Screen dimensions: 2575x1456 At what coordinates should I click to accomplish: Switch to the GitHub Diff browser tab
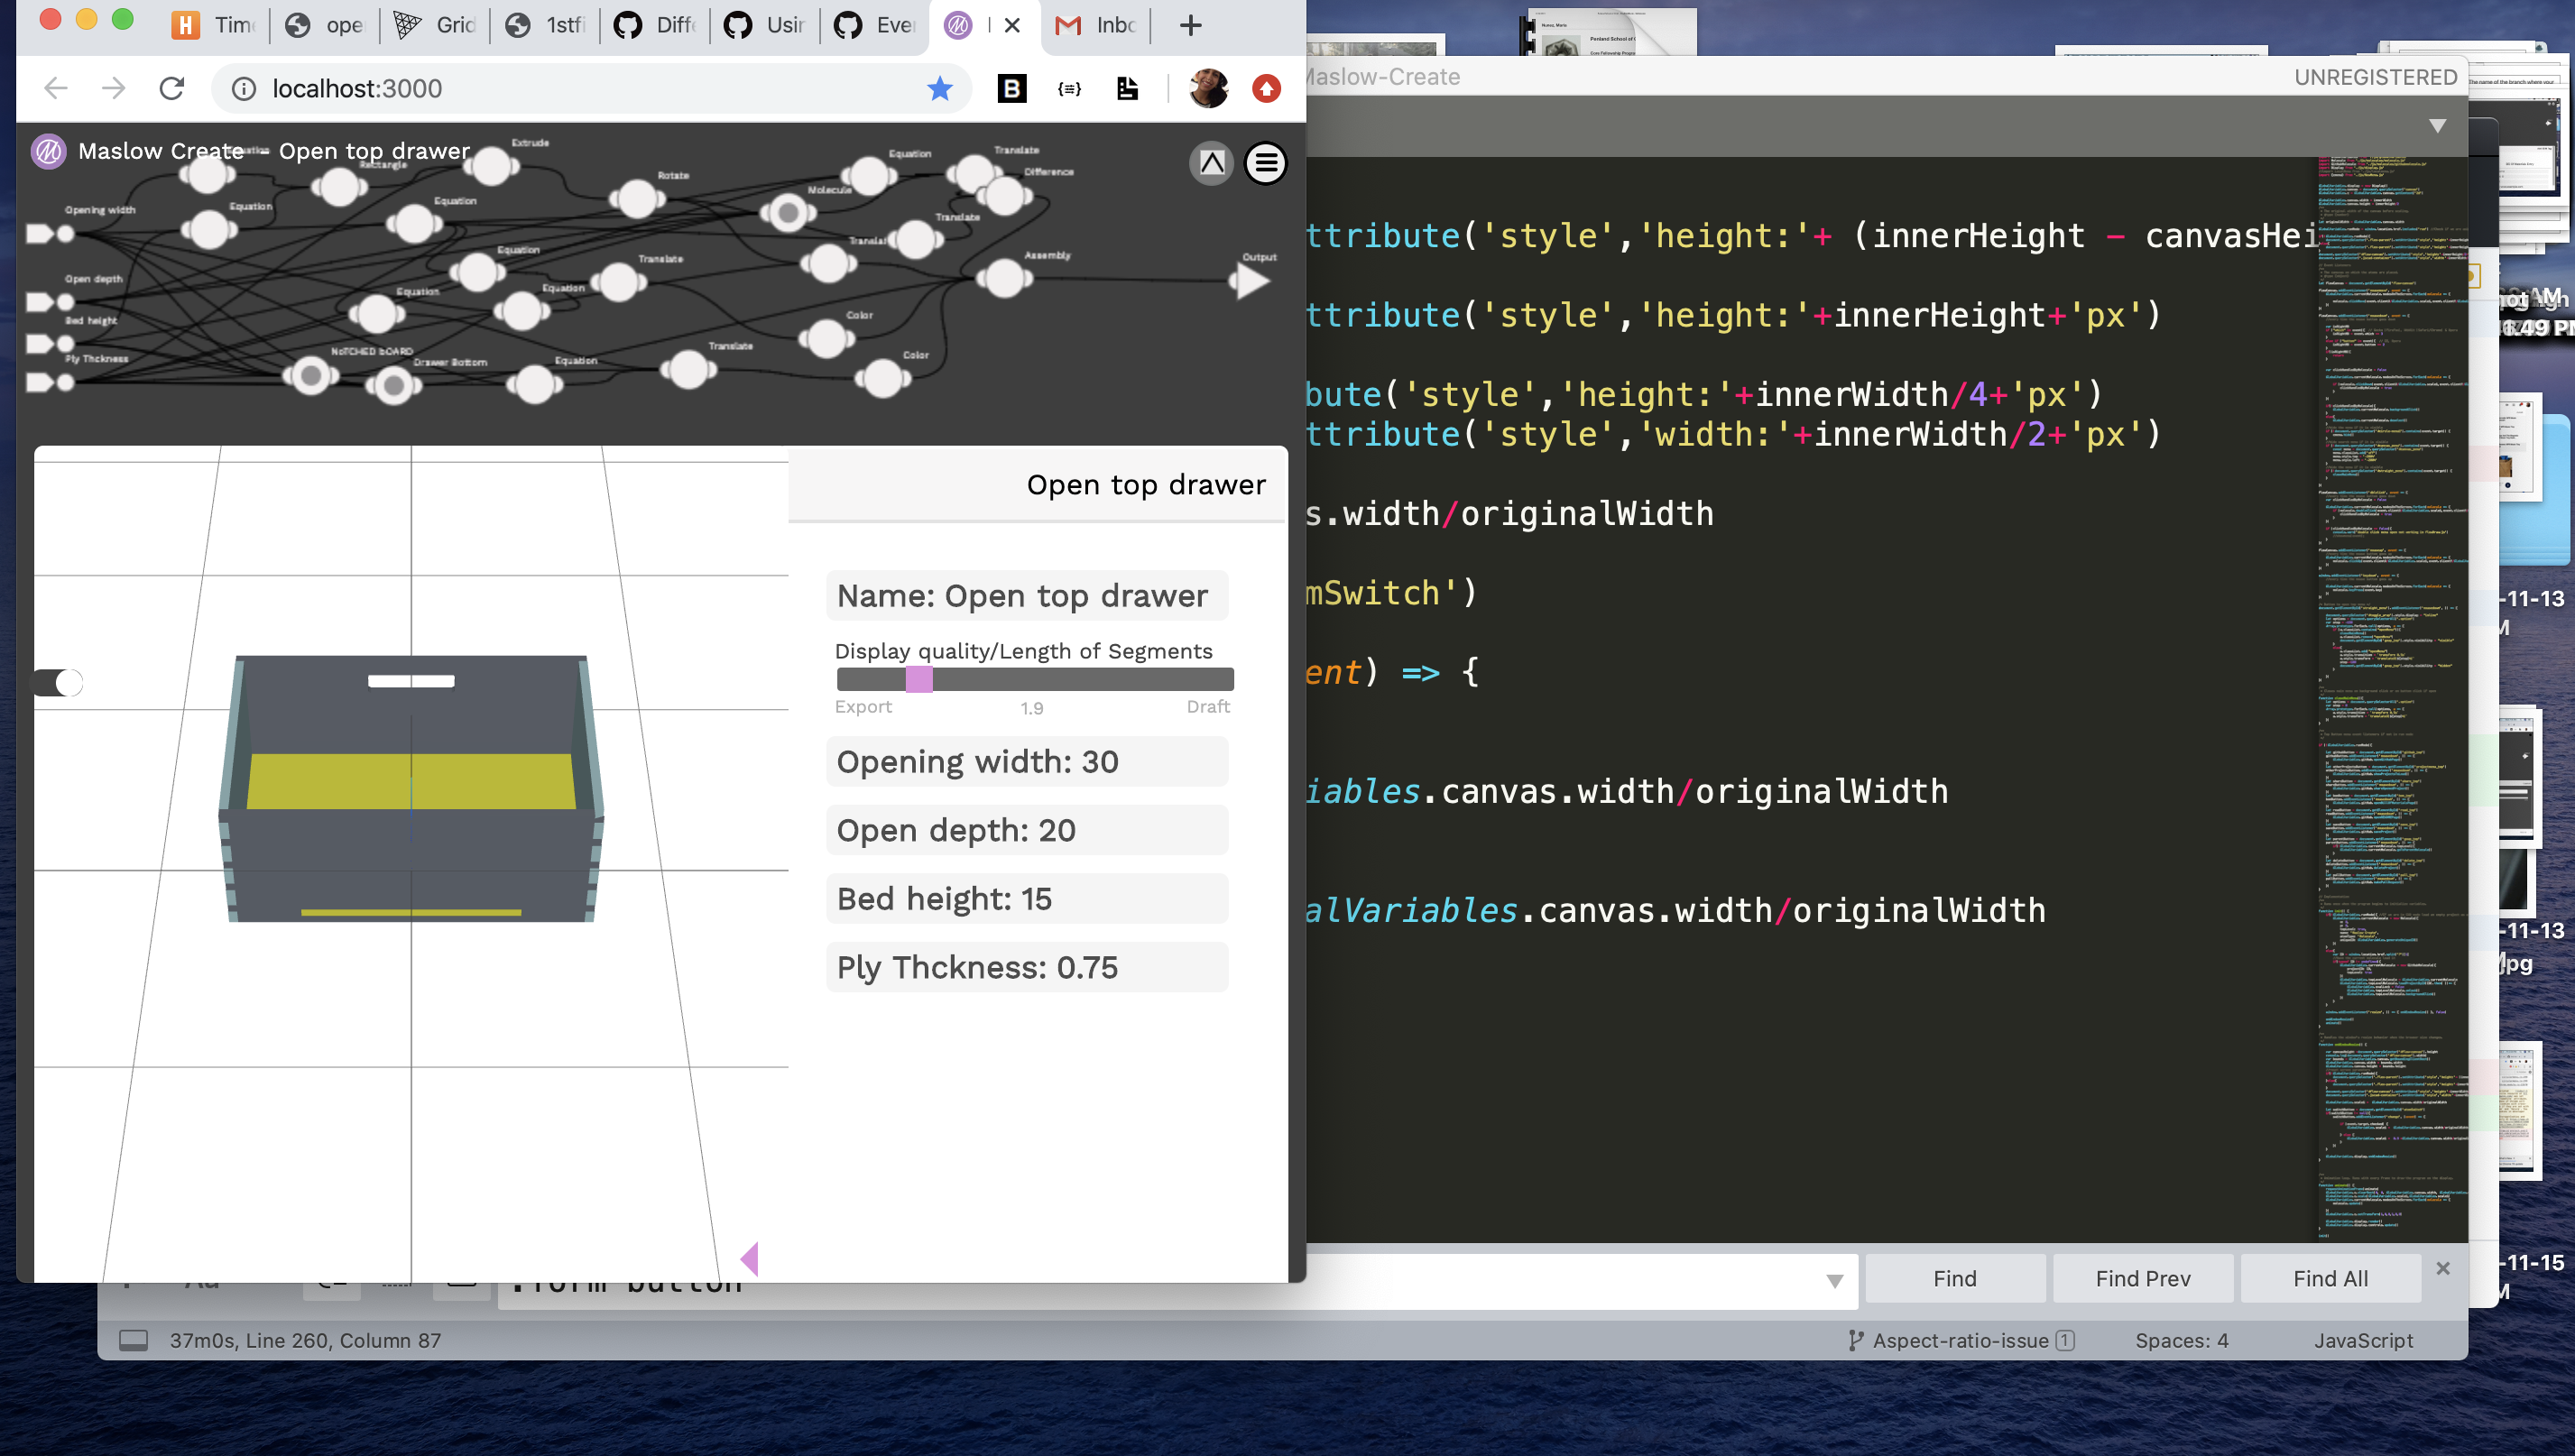coord(655,26)
